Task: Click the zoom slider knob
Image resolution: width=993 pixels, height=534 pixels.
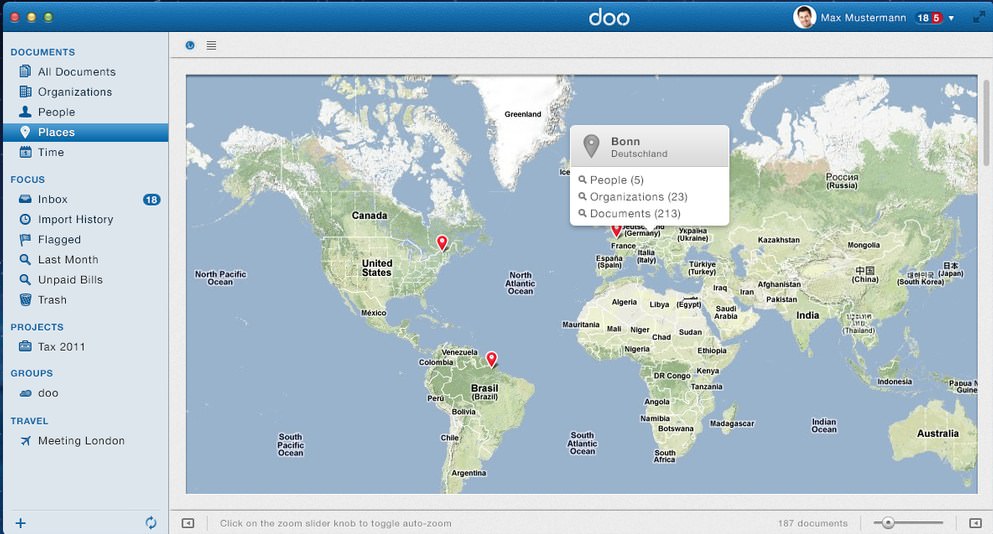Action: click(x=888, y=523)
